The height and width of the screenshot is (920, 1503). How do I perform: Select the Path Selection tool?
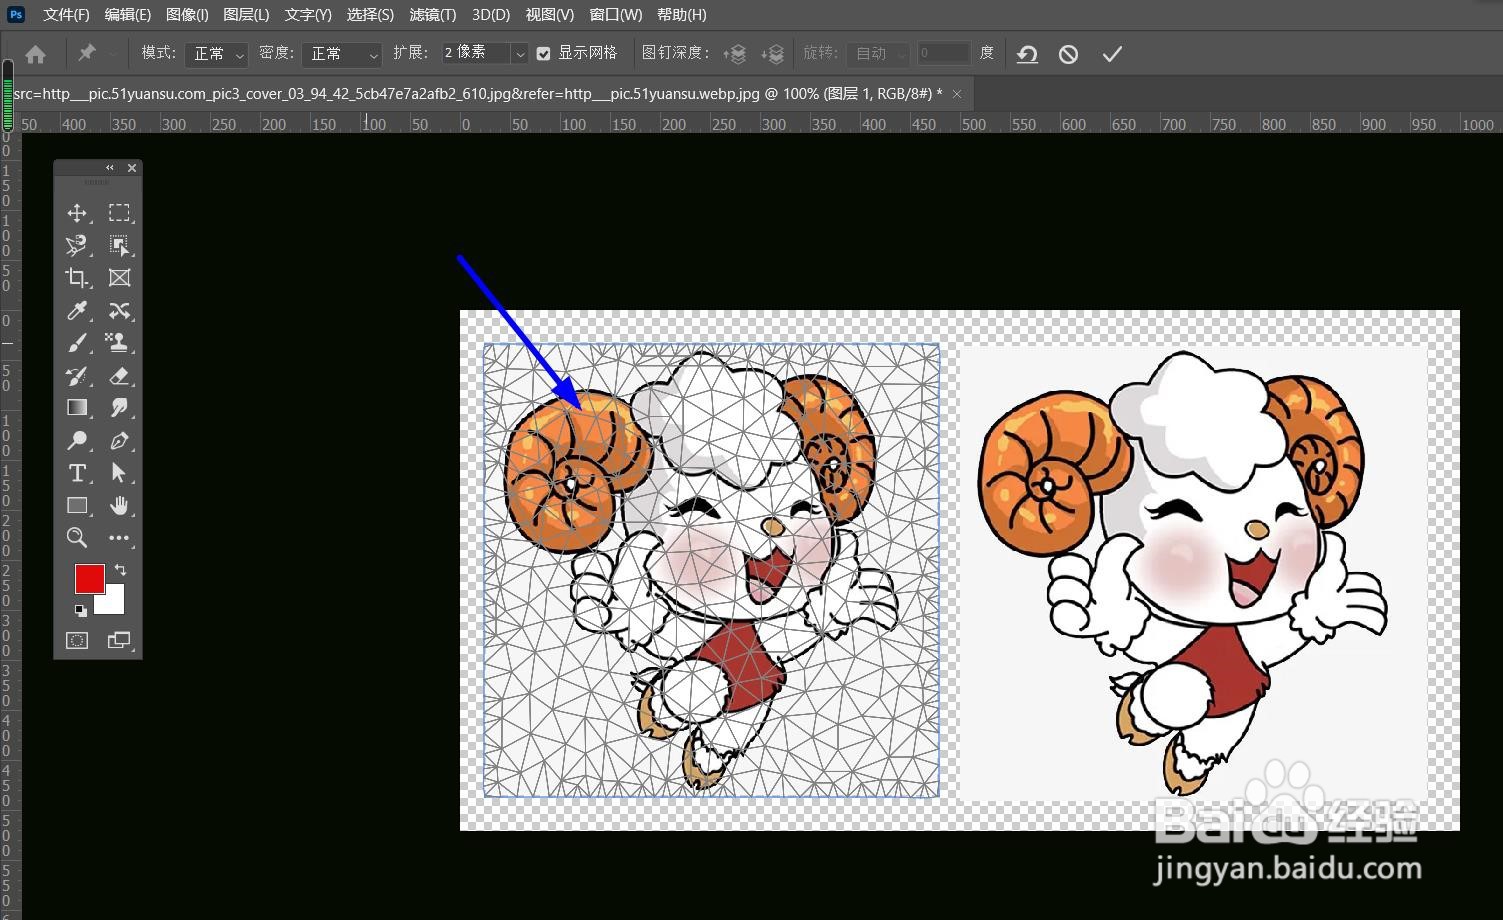click(x=119, y=473)
